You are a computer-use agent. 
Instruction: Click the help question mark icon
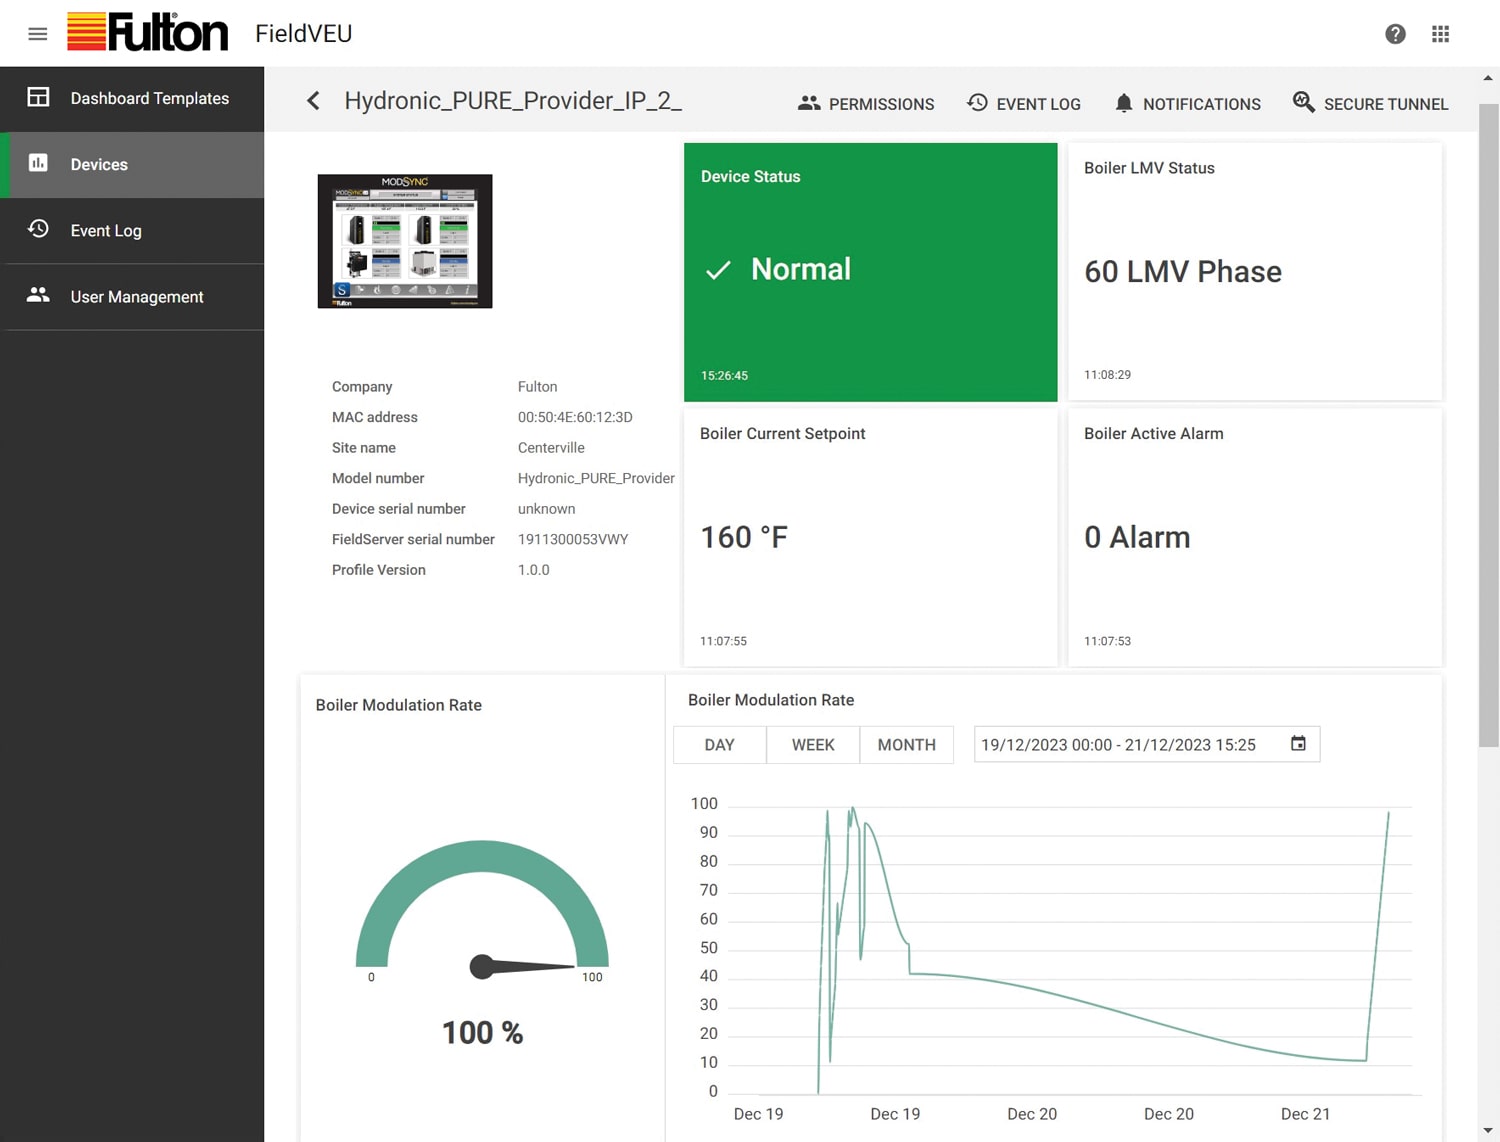pos(1395,33)
